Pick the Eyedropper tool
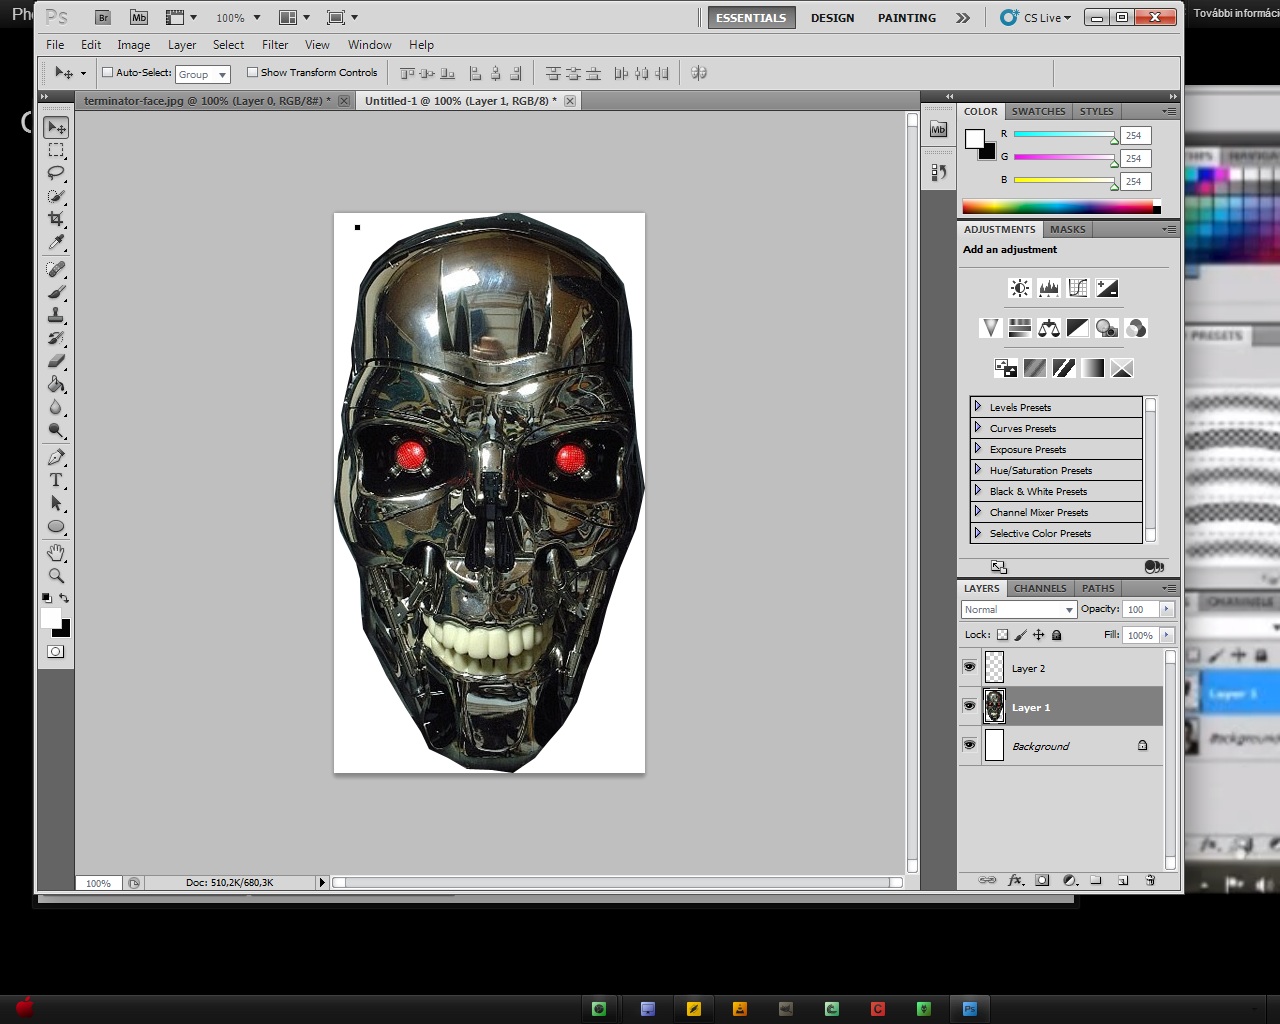1280x1024 pixels. point(56,243)
